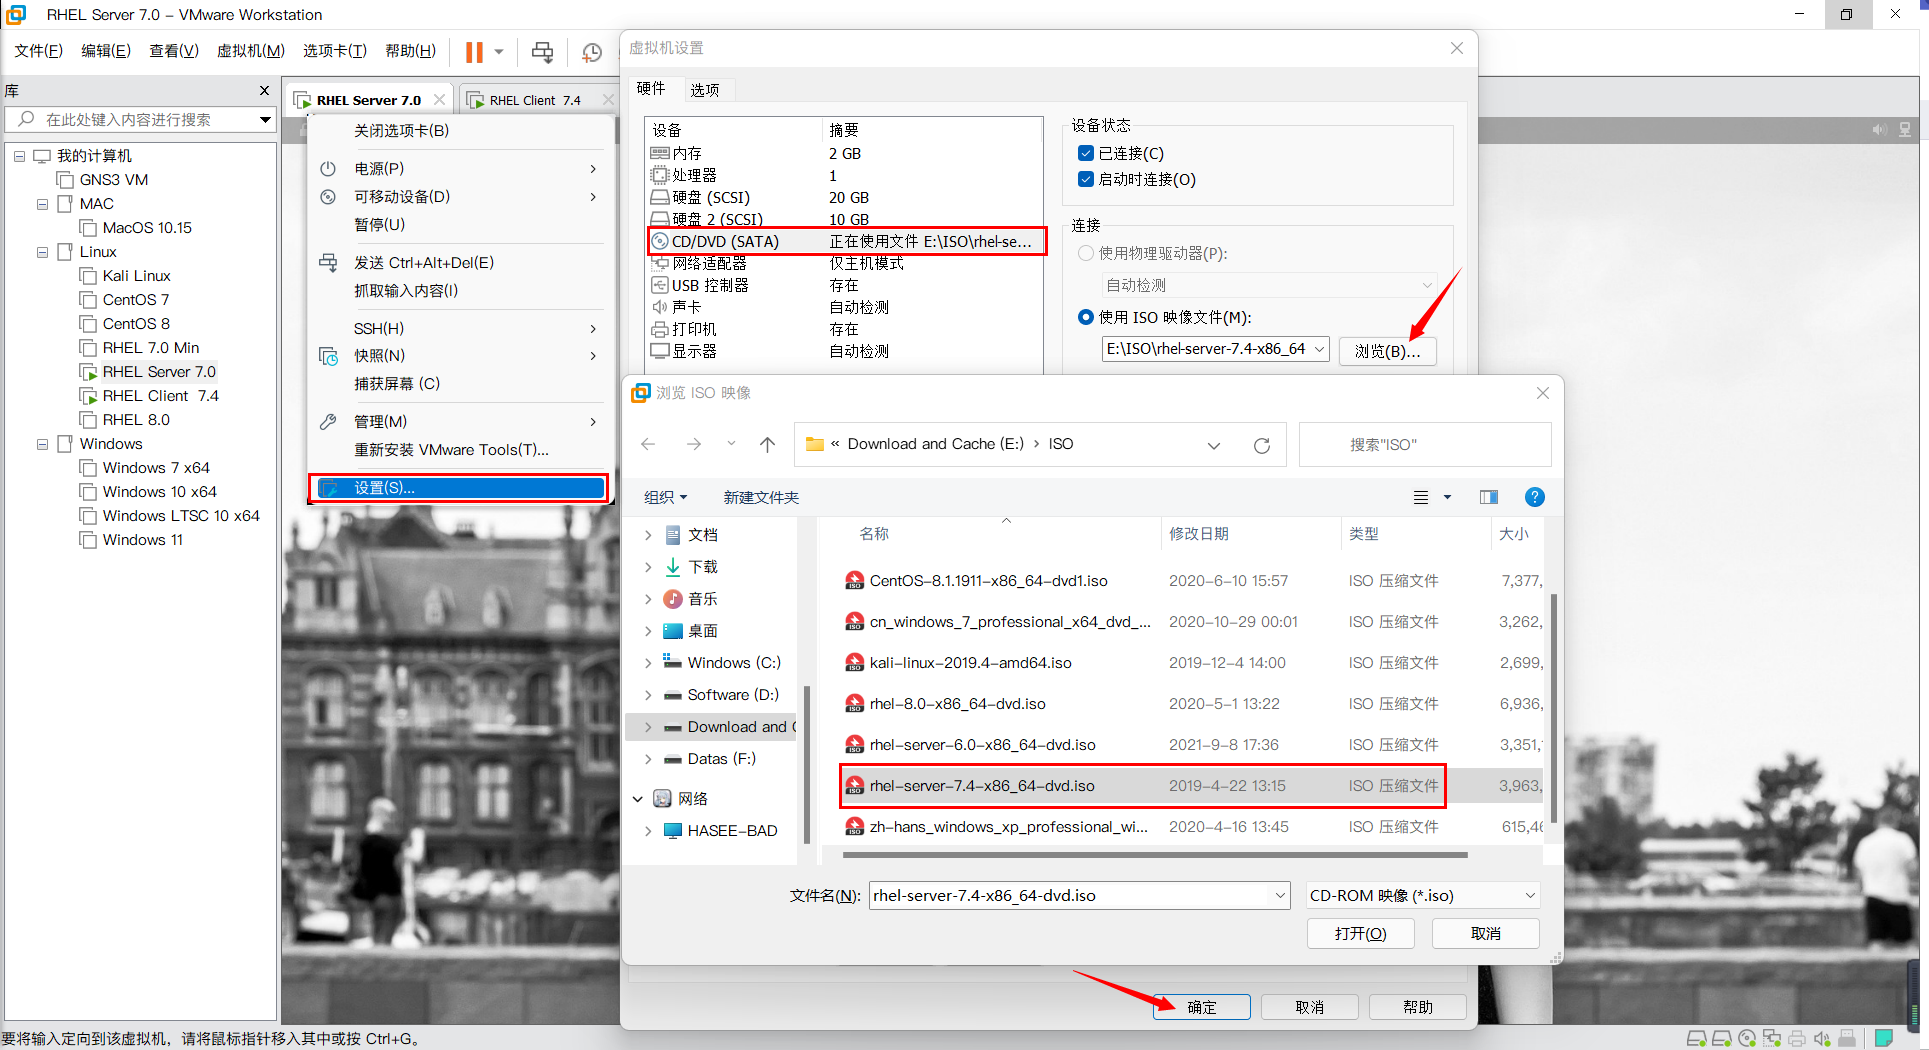Select 使用 ISO 映像文件 radio button
This screenshot has width=1929, height=1050.
[x=1086, y=317]
